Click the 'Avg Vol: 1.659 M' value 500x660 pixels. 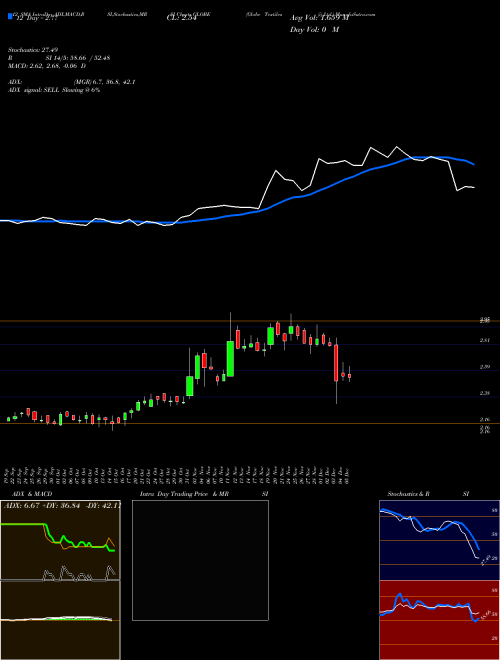tap(319, 18)
